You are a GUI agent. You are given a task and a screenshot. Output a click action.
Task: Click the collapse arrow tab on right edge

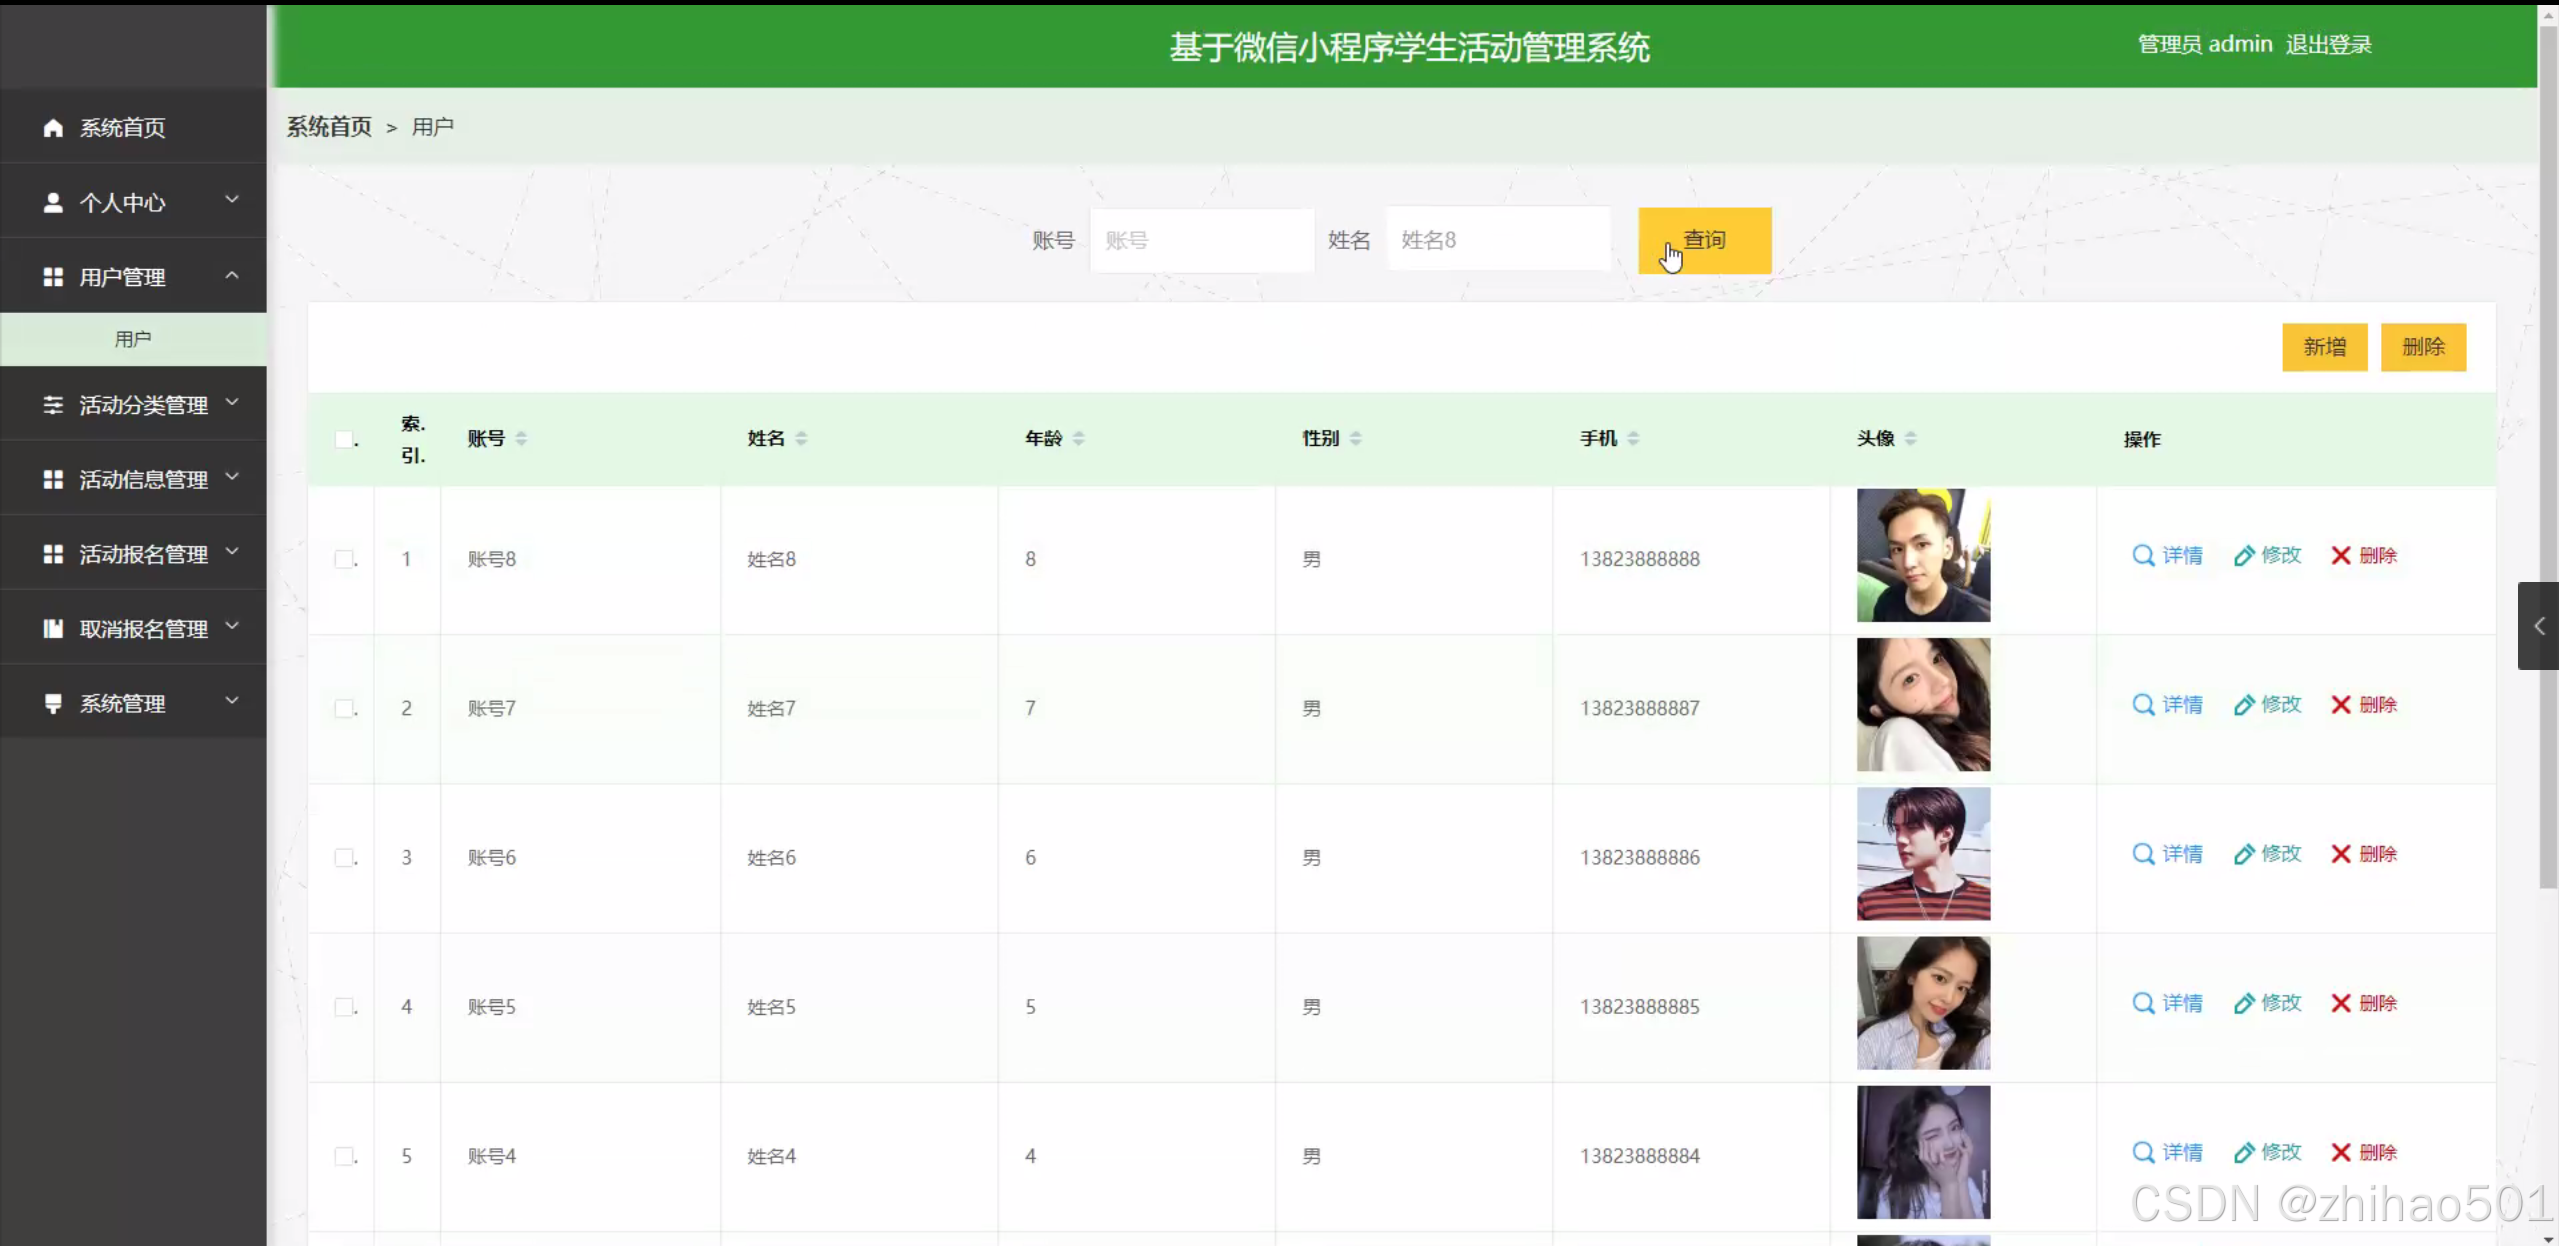(x=2538, y=626)
